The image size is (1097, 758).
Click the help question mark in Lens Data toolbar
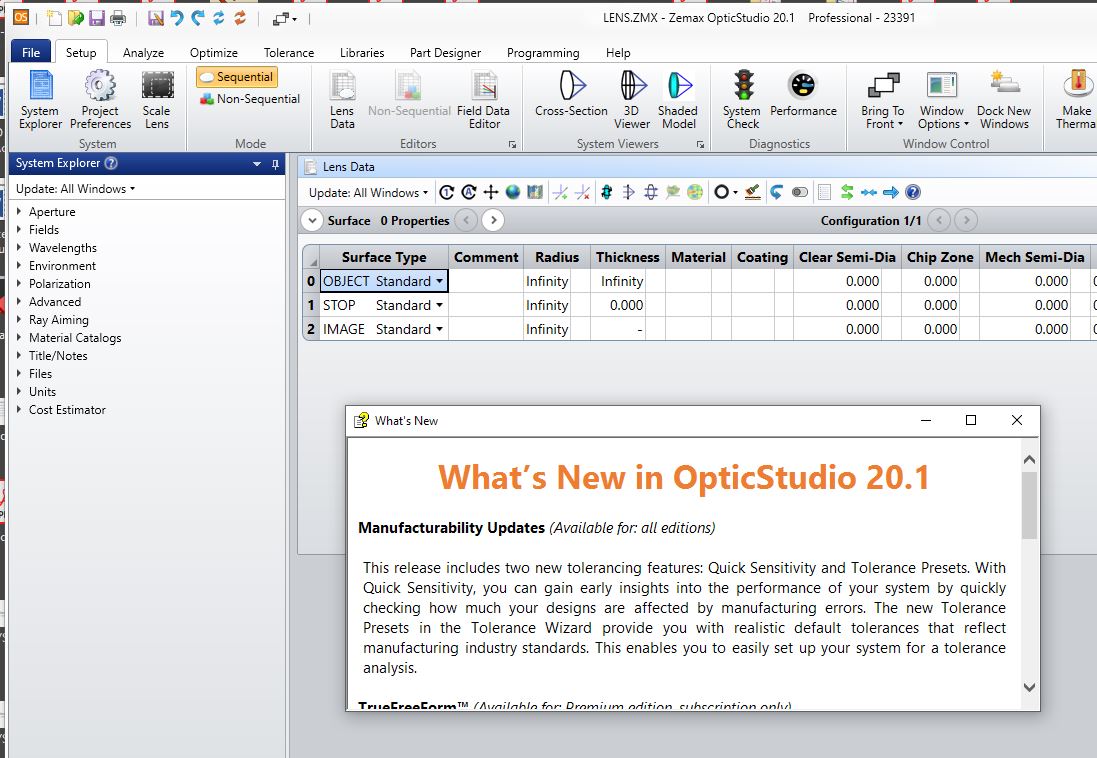pyautogui.click(x=912, y=192)
